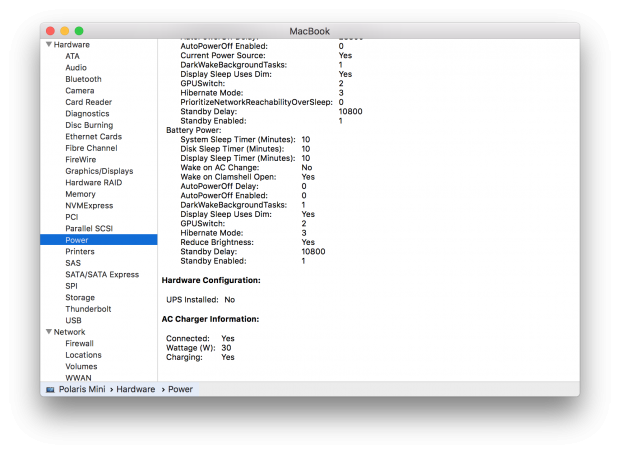This screenshot has height=454, width=620.
Task: Open the Card Reader section
Action: tap(89, 102)
